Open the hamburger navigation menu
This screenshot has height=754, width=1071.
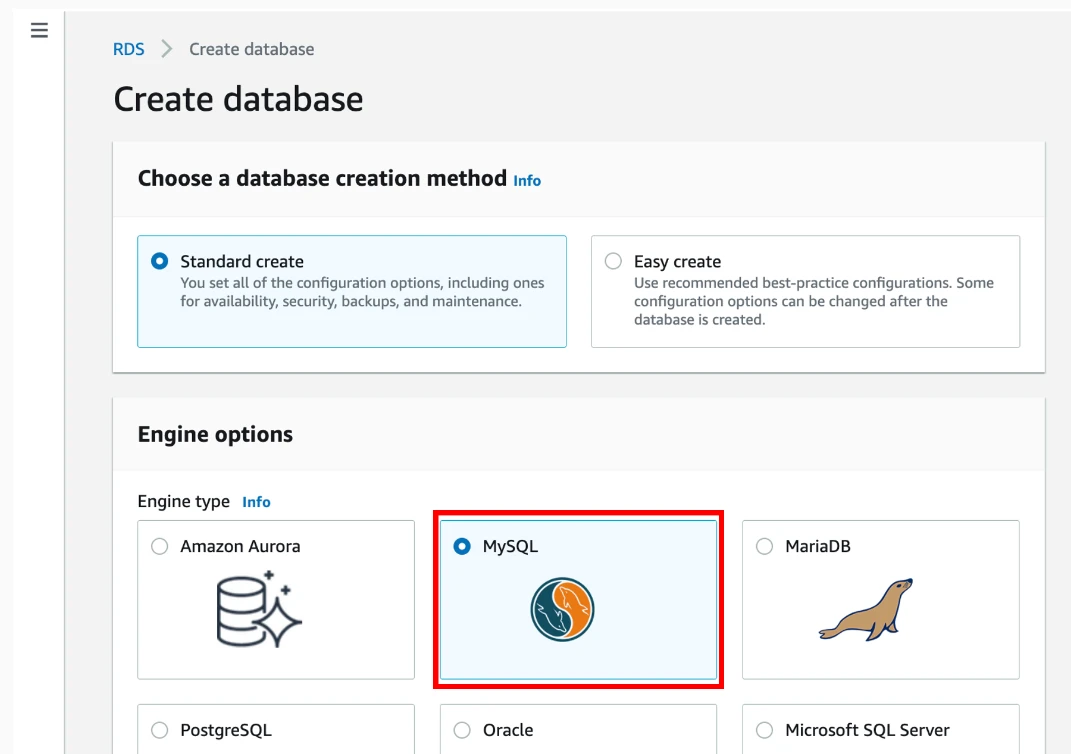[x=39, y=30]
